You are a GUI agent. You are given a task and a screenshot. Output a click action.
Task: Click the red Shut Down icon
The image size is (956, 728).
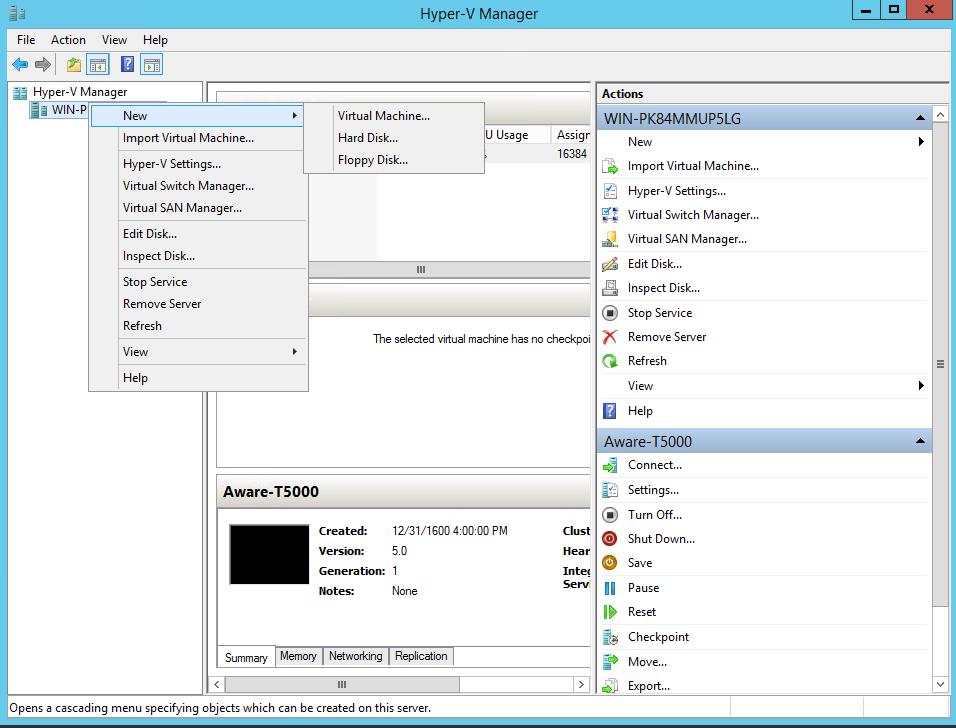610,538
